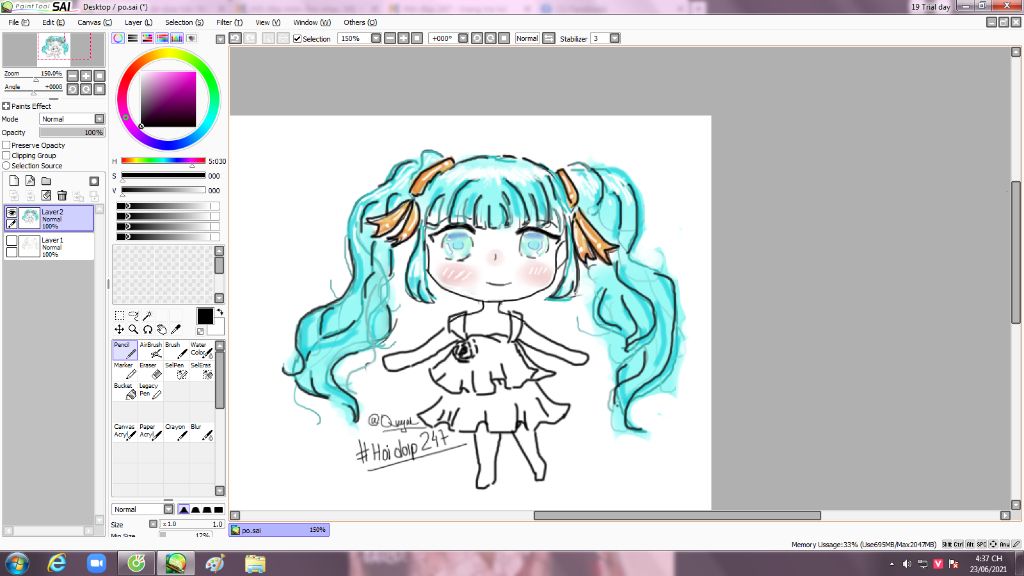
Task: Switch to the Eraser tool
Action: 150,370
